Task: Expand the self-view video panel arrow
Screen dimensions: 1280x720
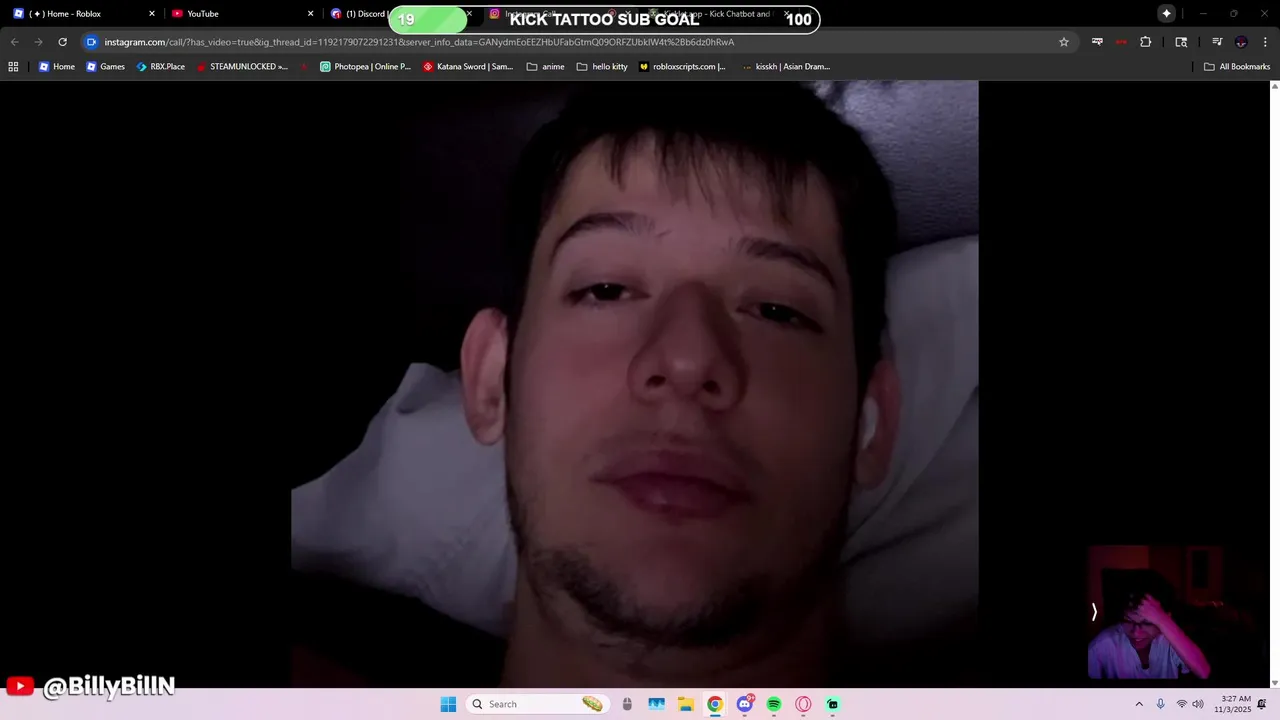Action: tap(1094, 612)
